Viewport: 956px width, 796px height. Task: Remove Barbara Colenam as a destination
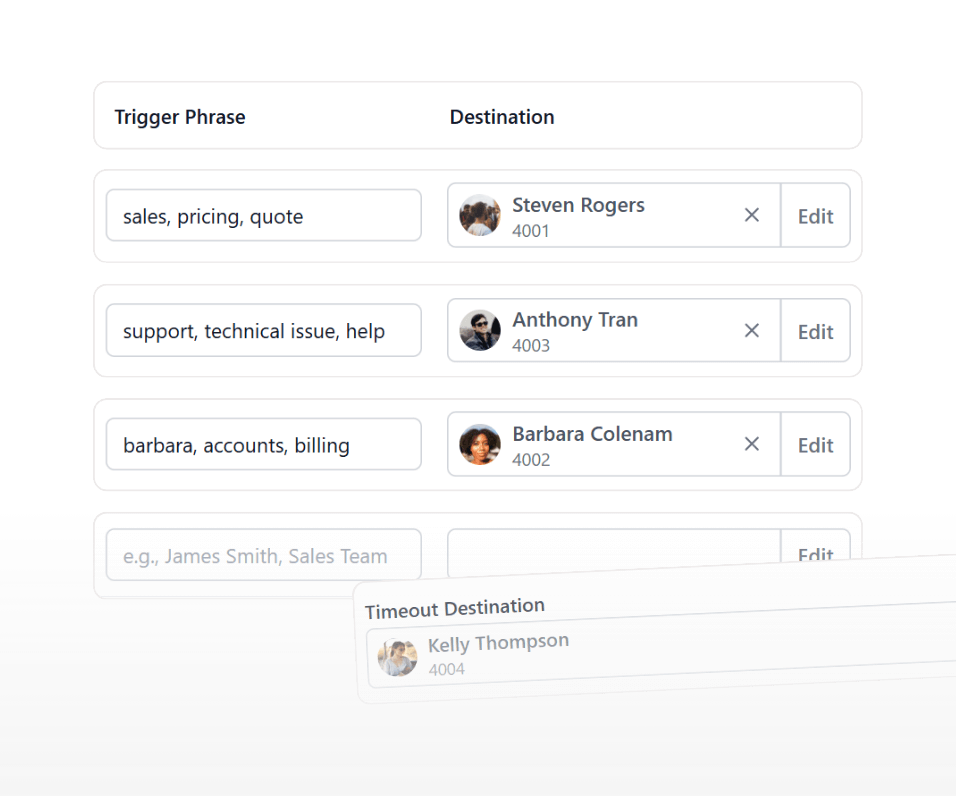(x=752, y=444)
